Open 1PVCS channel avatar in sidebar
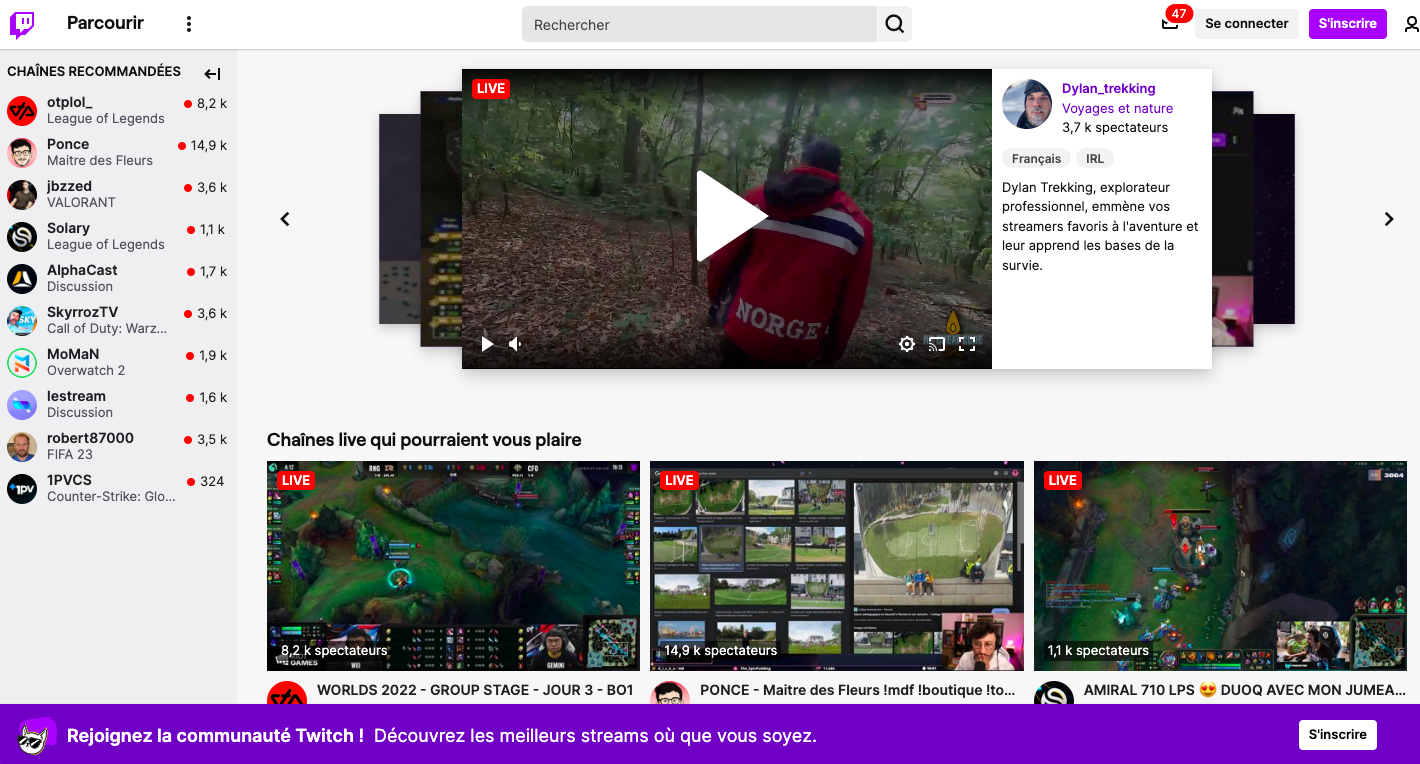 pyautogui.click(x=22, y=489)
